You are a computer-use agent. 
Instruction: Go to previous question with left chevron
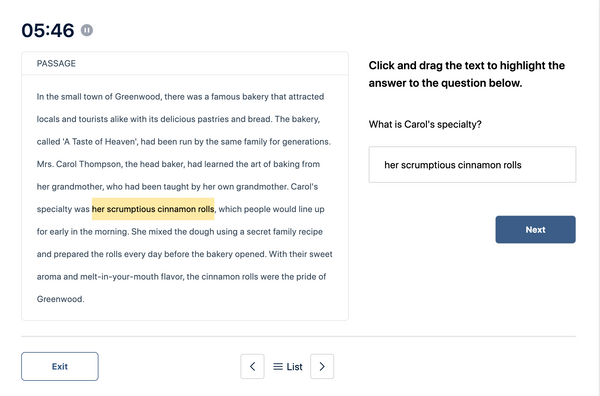tap(252, 367)
